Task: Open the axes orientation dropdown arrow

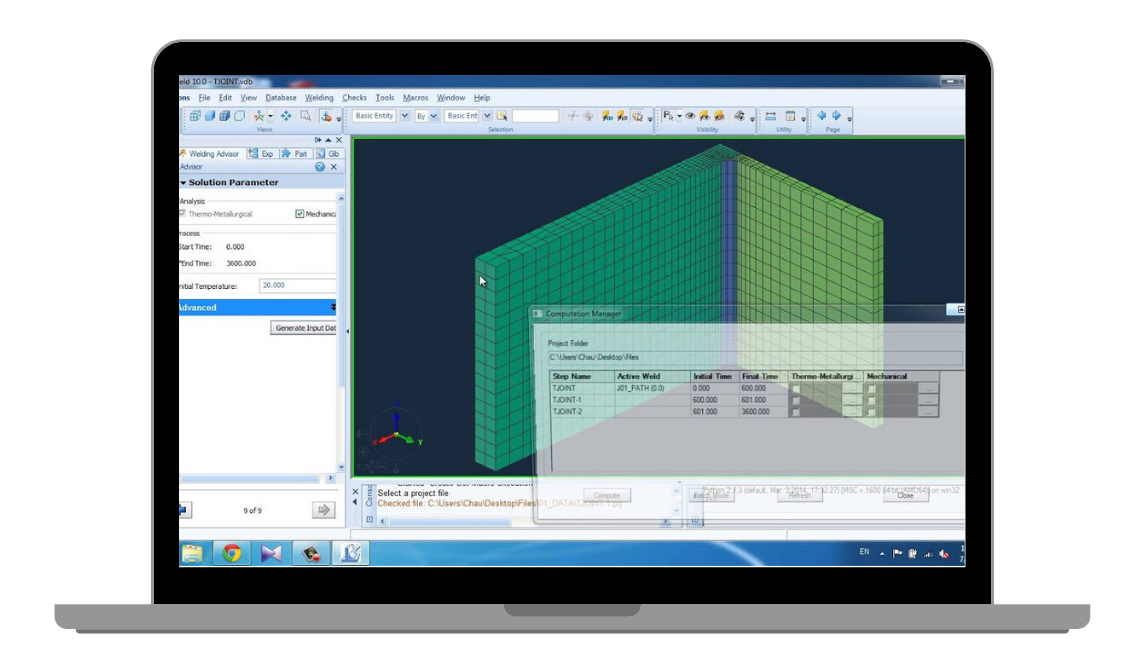Action: coord(270,116)
